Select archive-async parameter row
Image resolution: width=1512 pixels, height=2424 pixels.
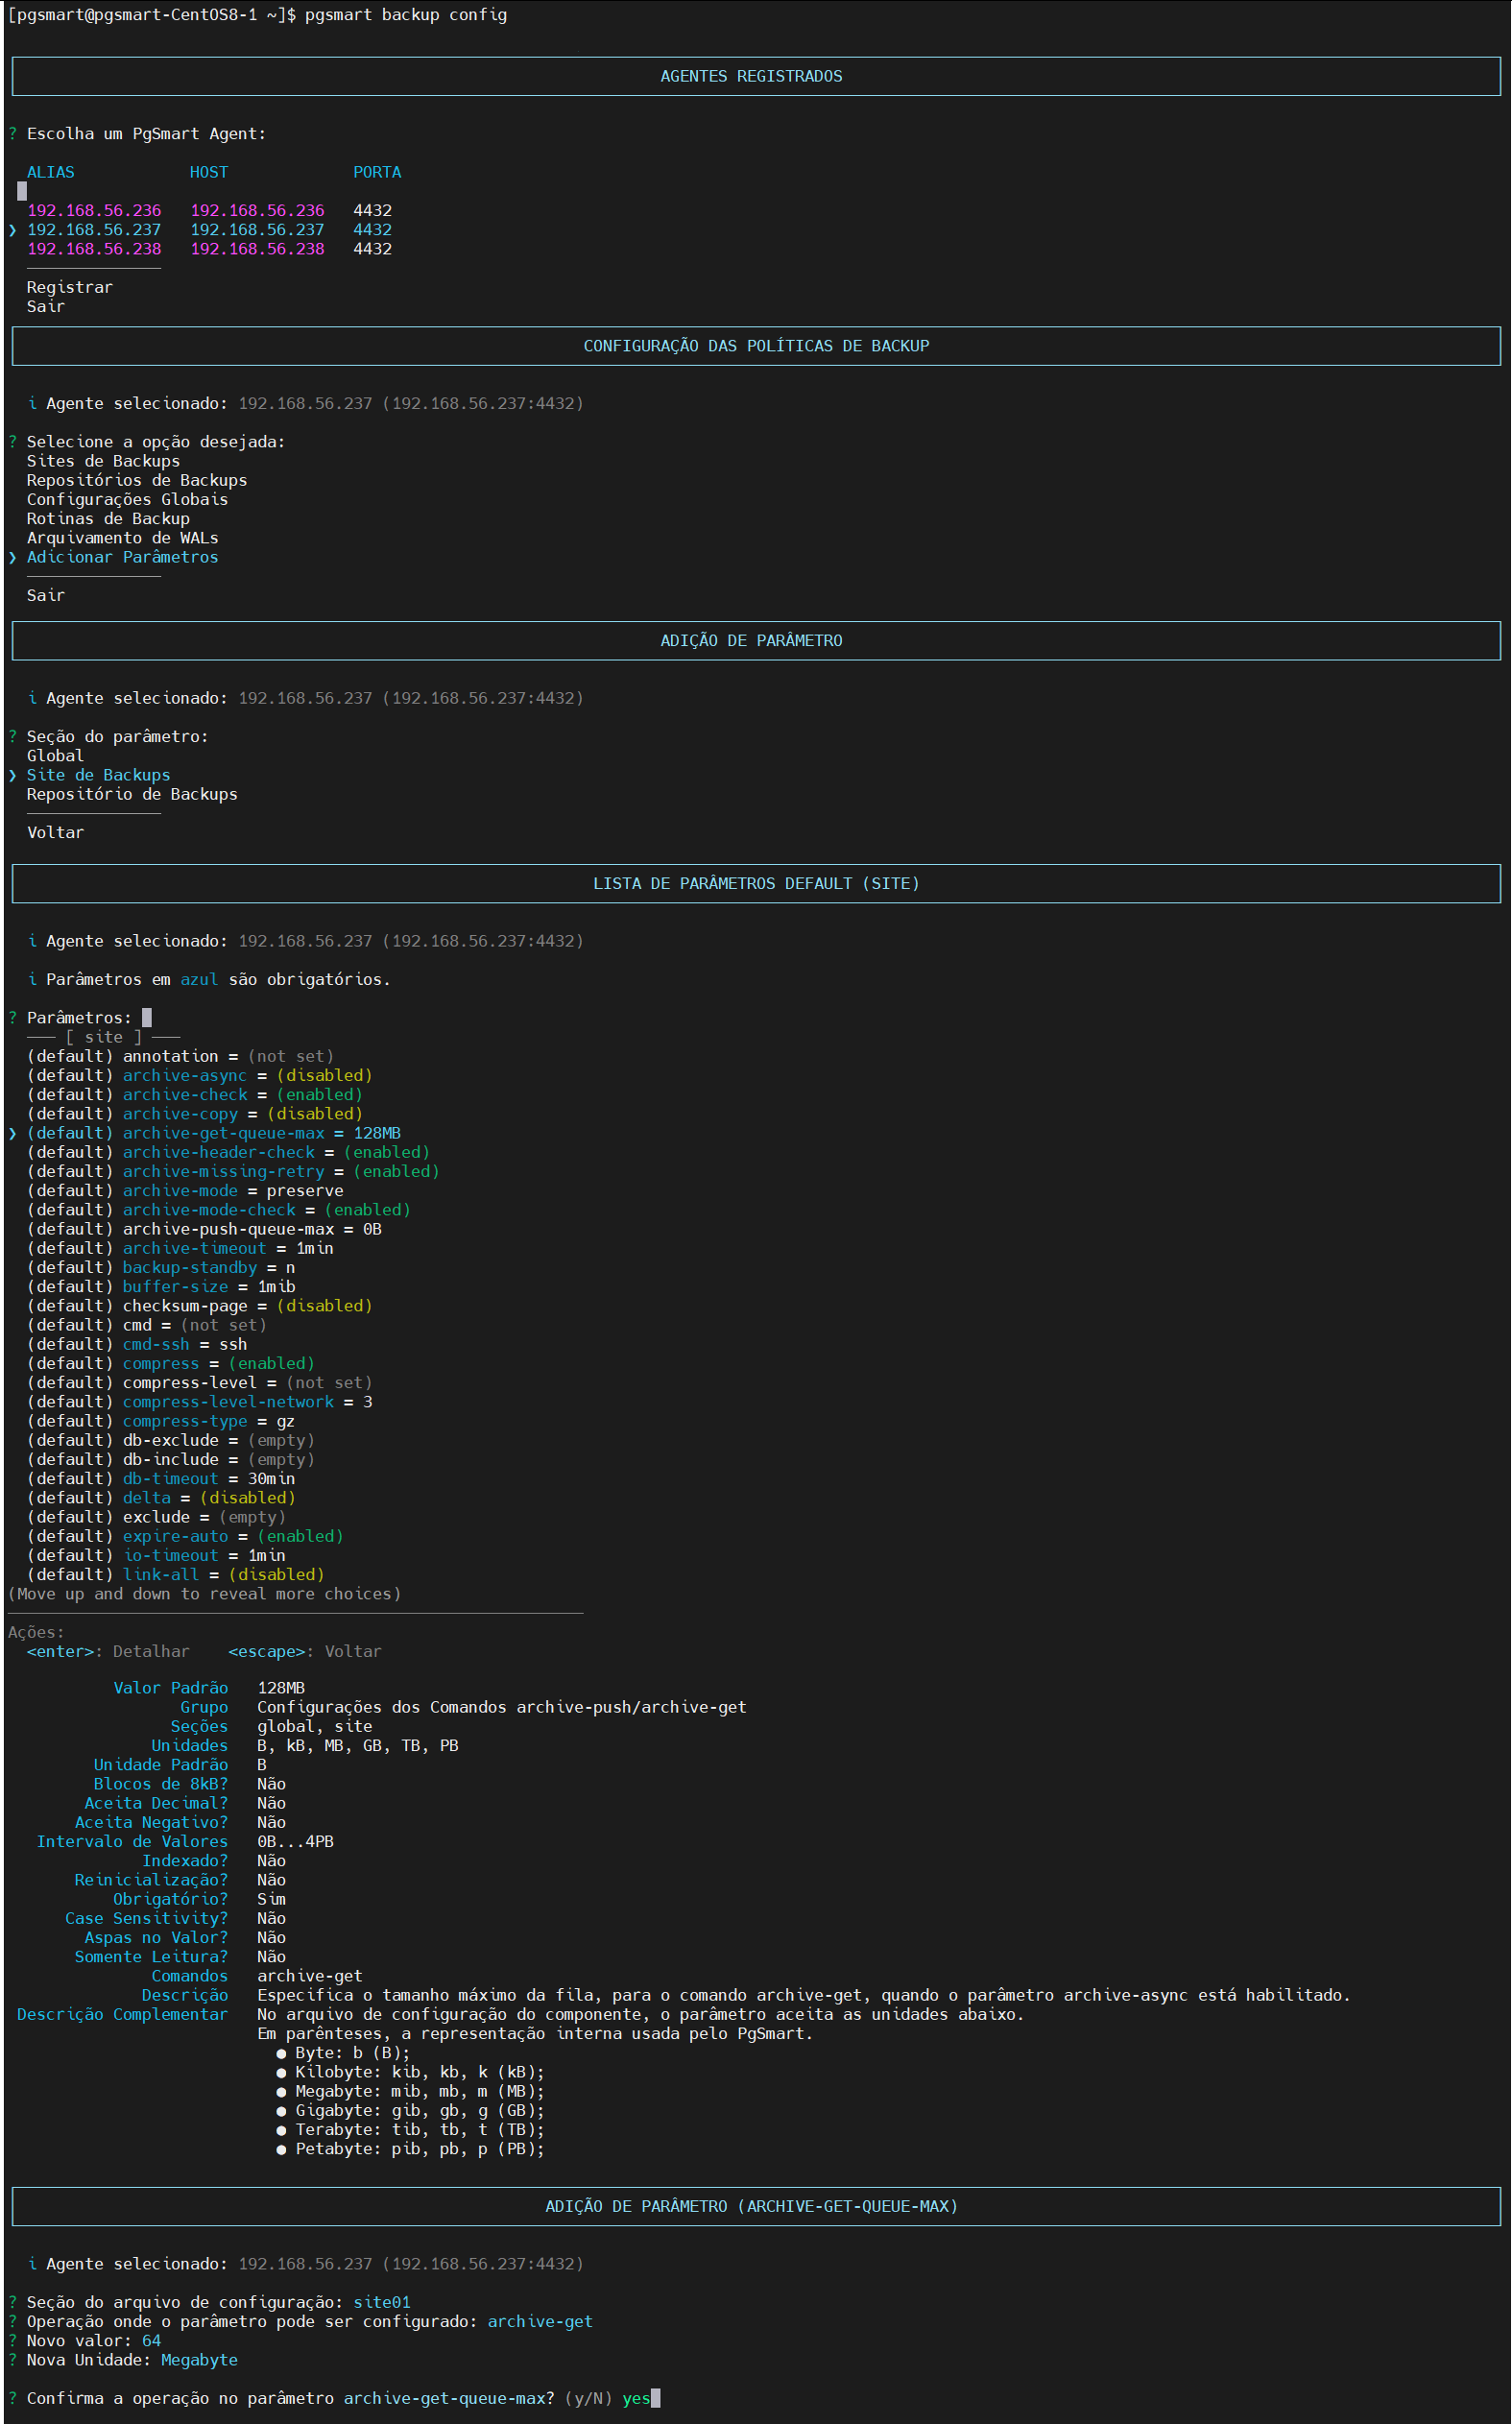pyautogui.click(x=200, y=1075)
